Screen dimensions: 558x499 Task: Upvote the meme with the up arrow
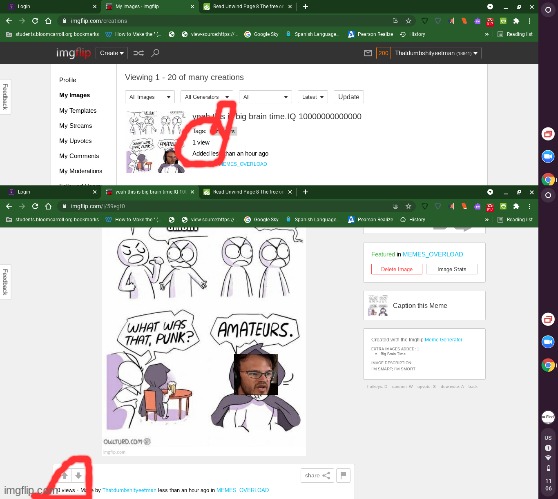pos(65,475)
